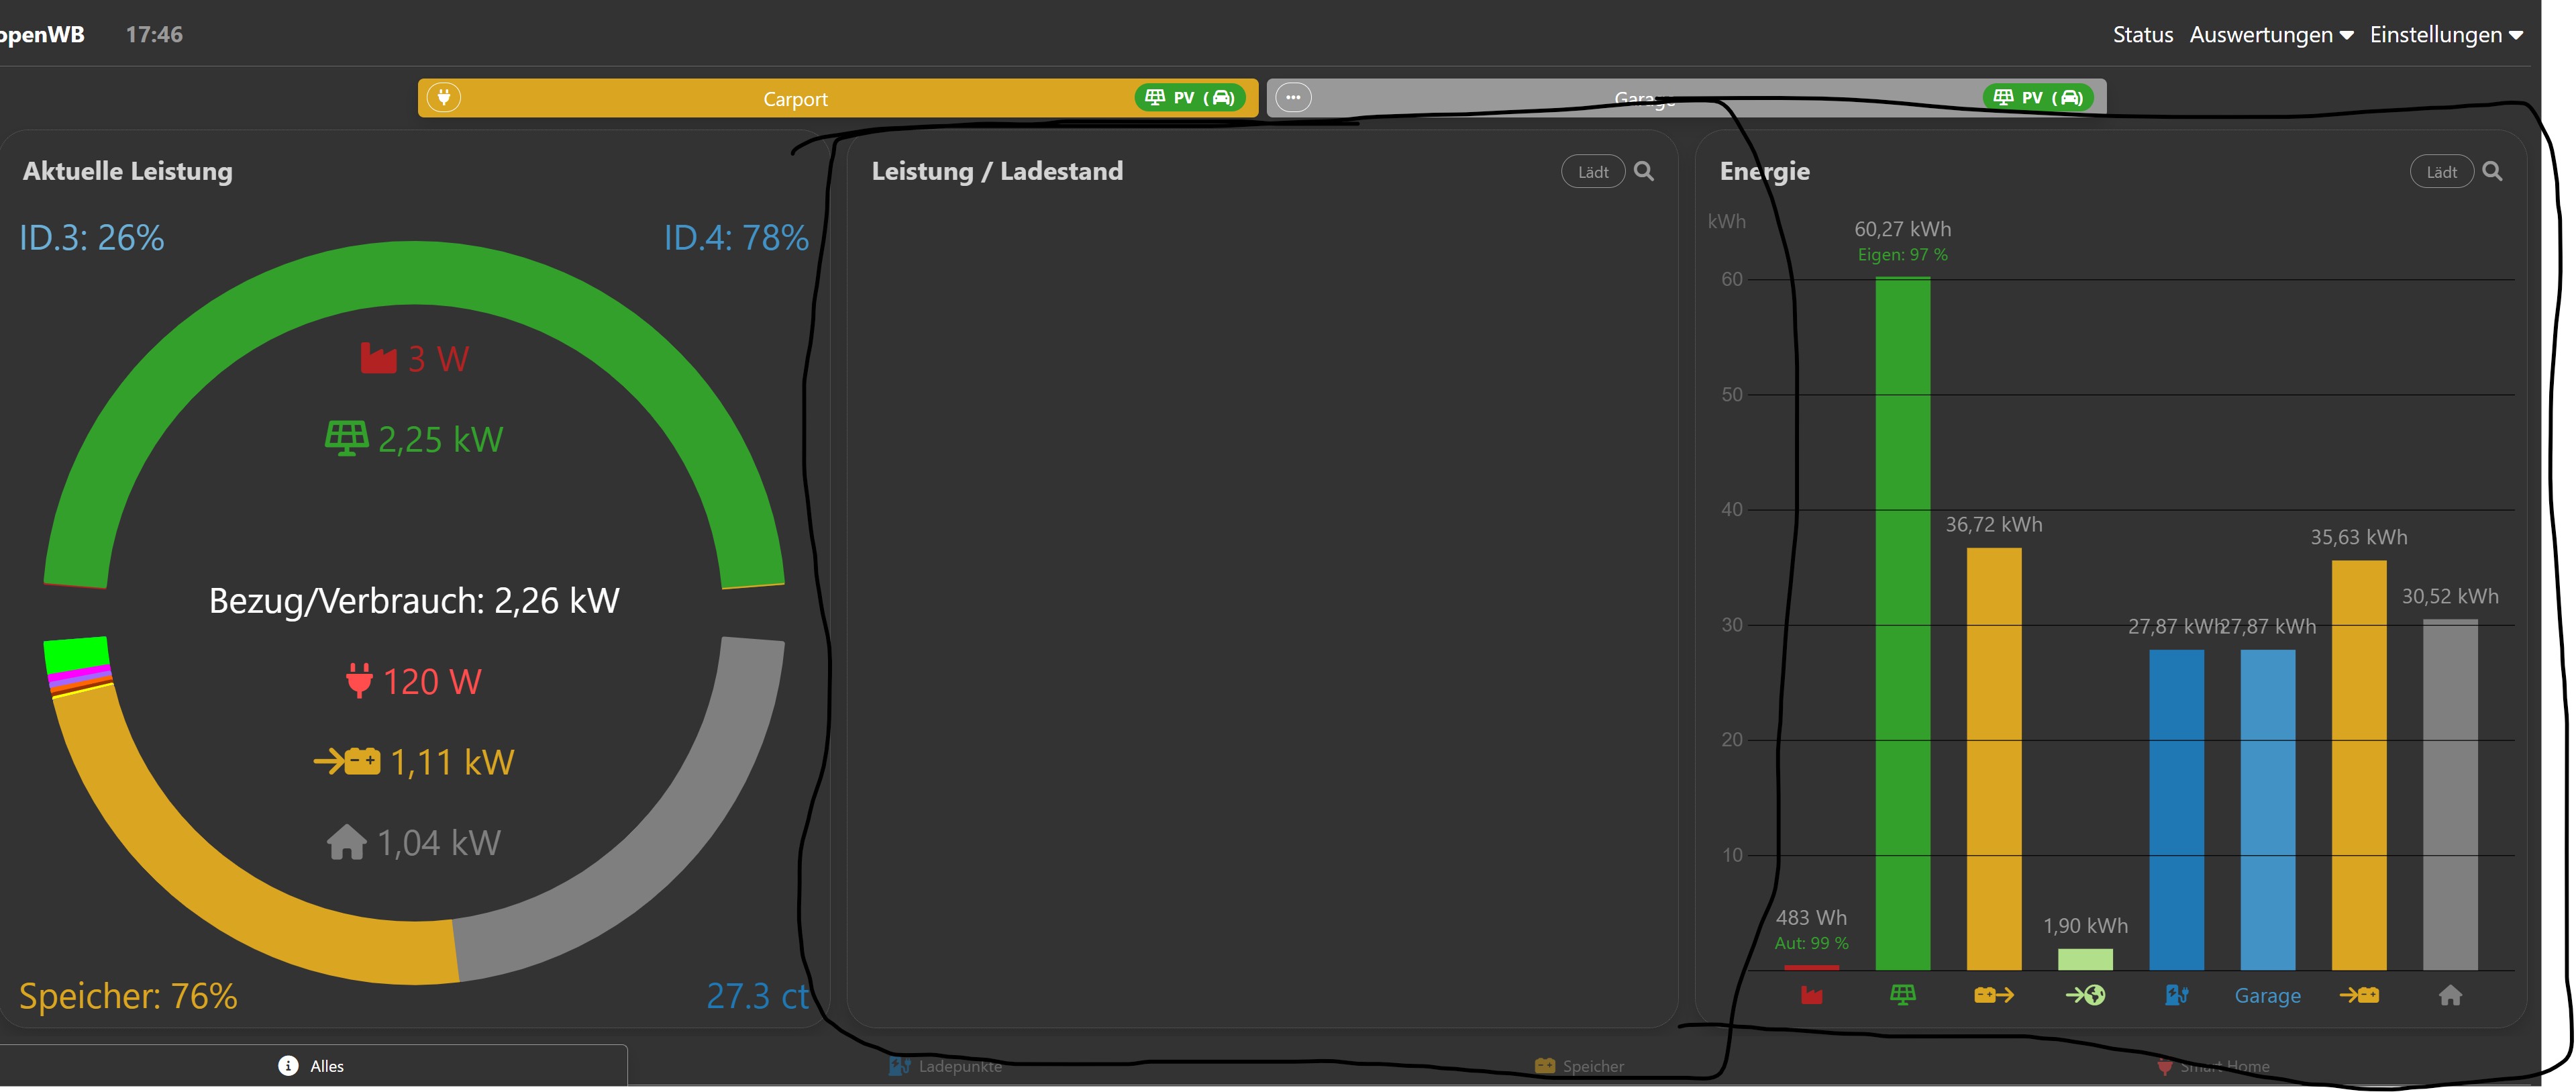This screenshot has height=1092, width=2576.
Task: Click the grid import pylon icon below chart
Action: click(x=1811, y=995)
